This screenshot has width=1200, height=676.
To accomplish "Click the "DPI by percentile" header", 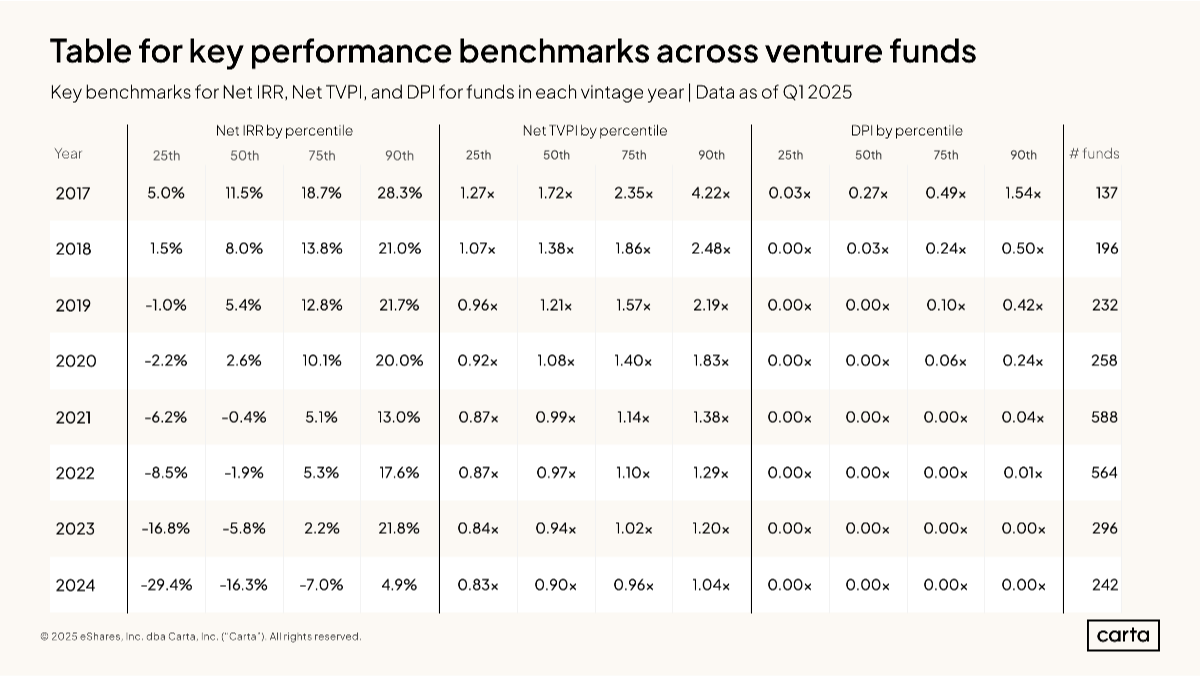I will [x=906, y=131].
